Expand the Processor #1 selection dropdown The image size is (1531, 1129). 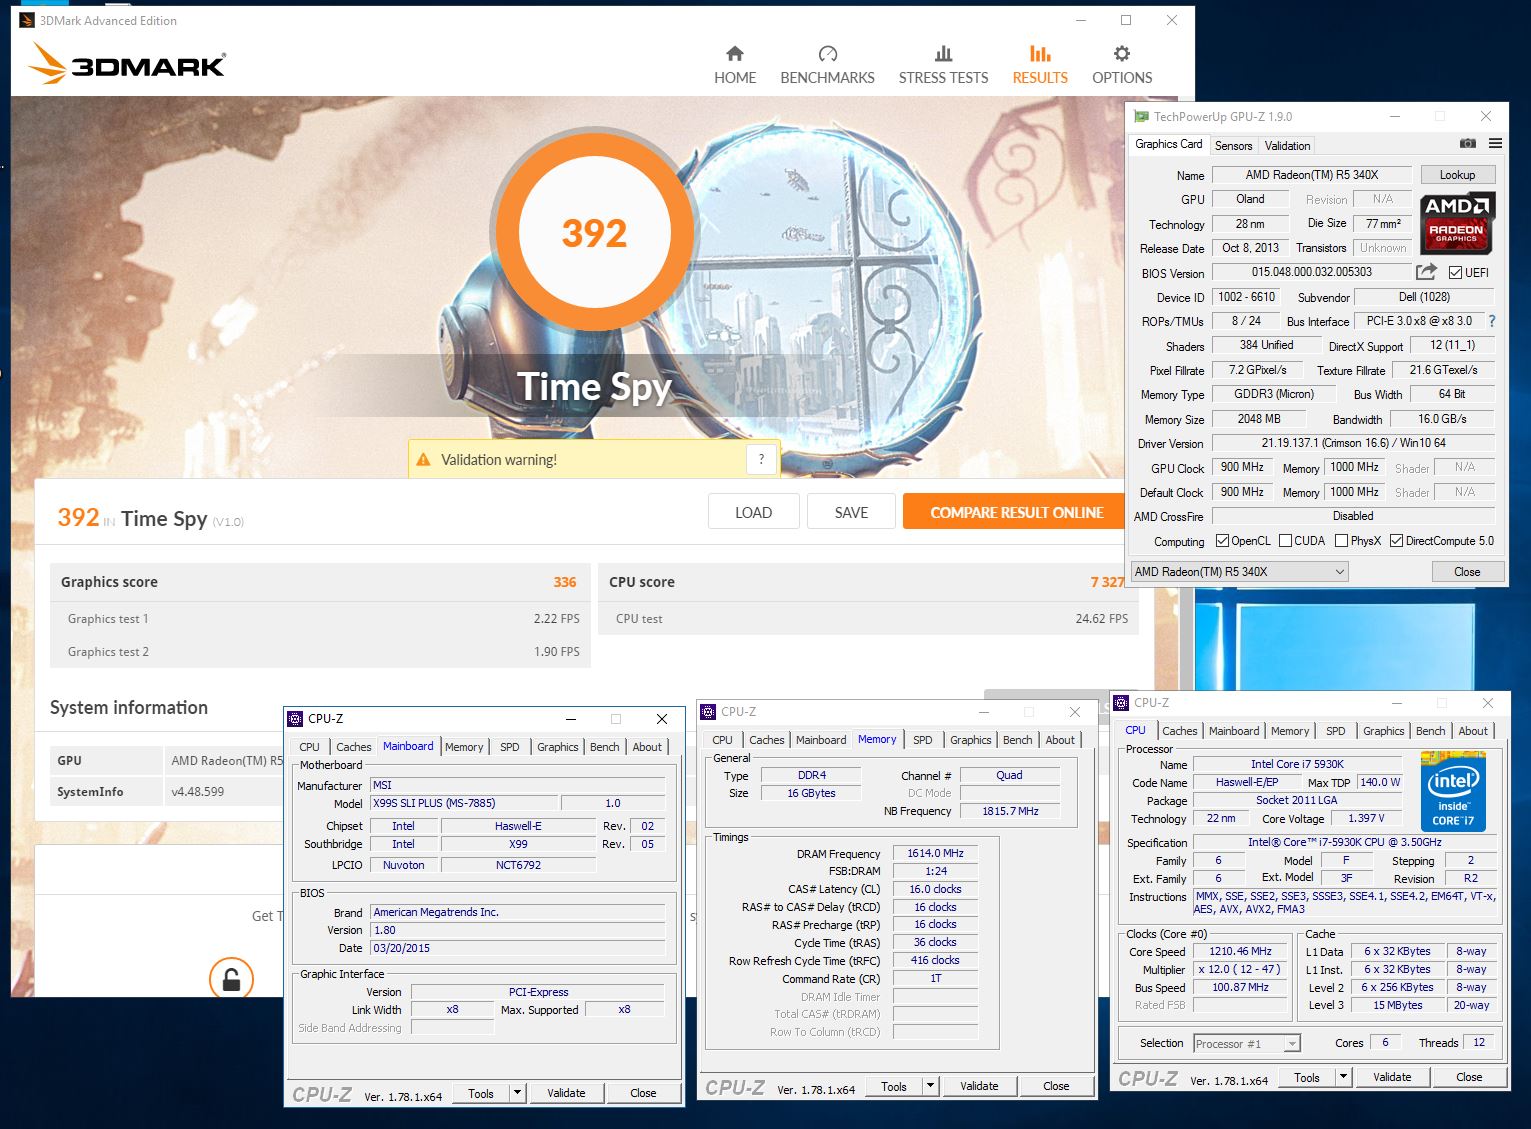pyautogui.click(x=1292, y=1044)
